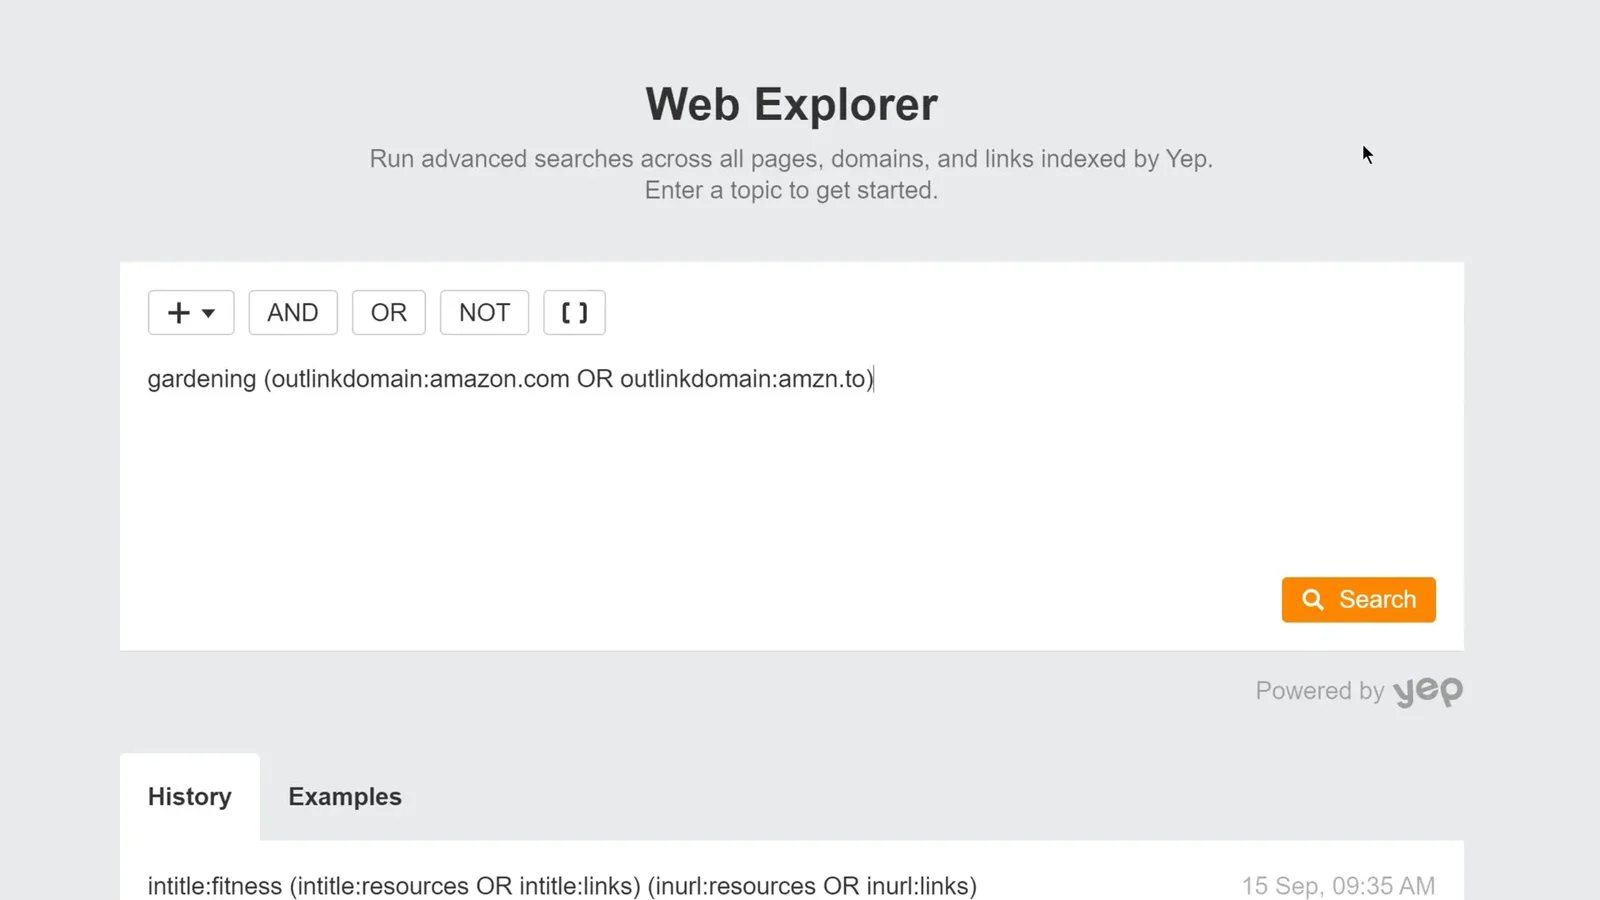Insert grouping brackets via brackets icon
The image size is (1600, 900).
tap(574, 313)
